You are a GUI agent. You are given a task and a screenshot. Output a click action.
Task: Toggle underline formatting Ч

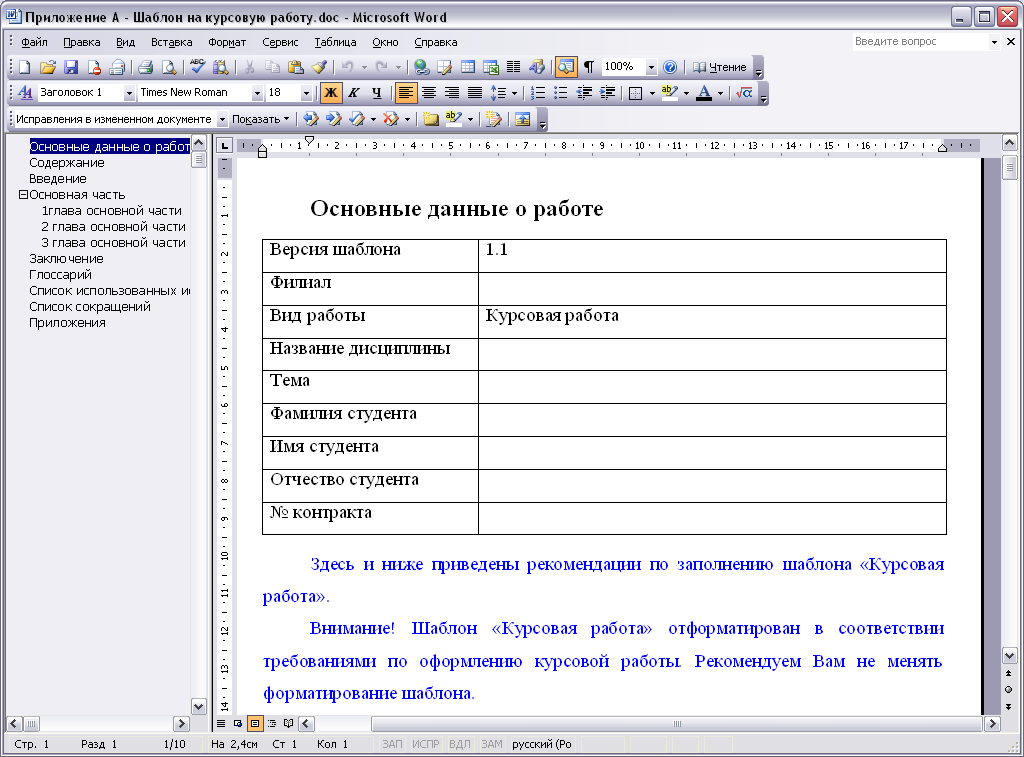tap(377, 93)
